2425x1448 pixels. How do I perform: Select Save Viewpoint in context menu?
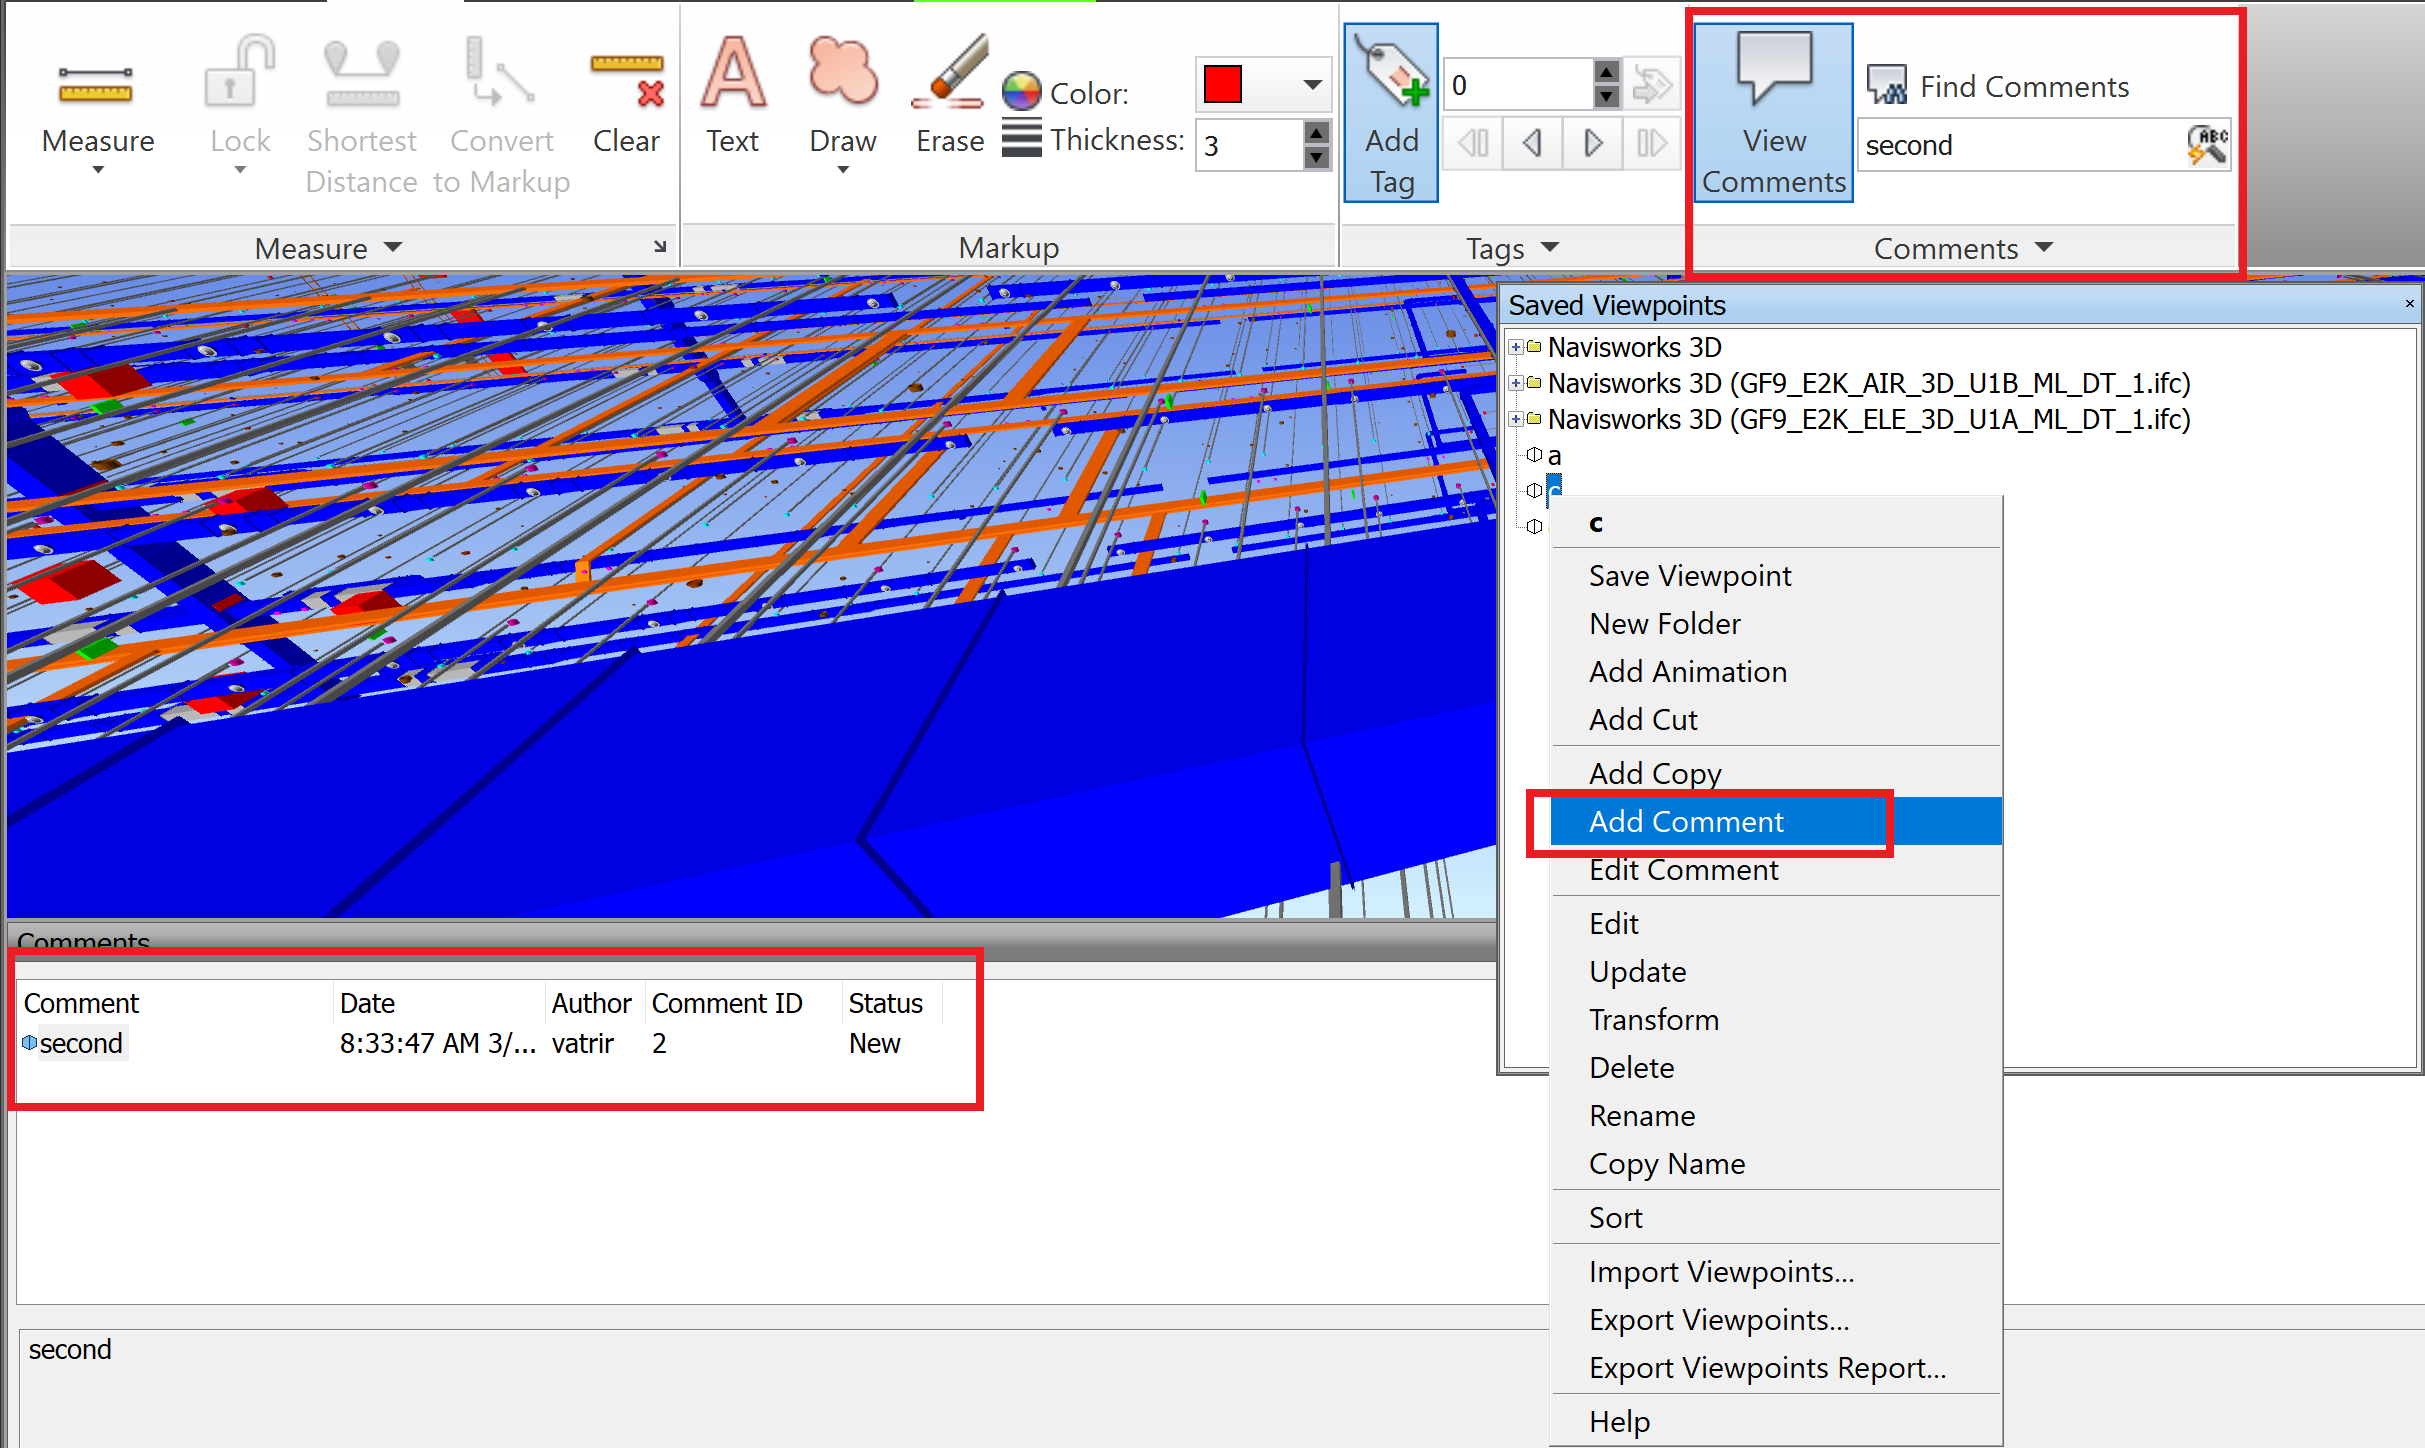tap(1689, 576)
